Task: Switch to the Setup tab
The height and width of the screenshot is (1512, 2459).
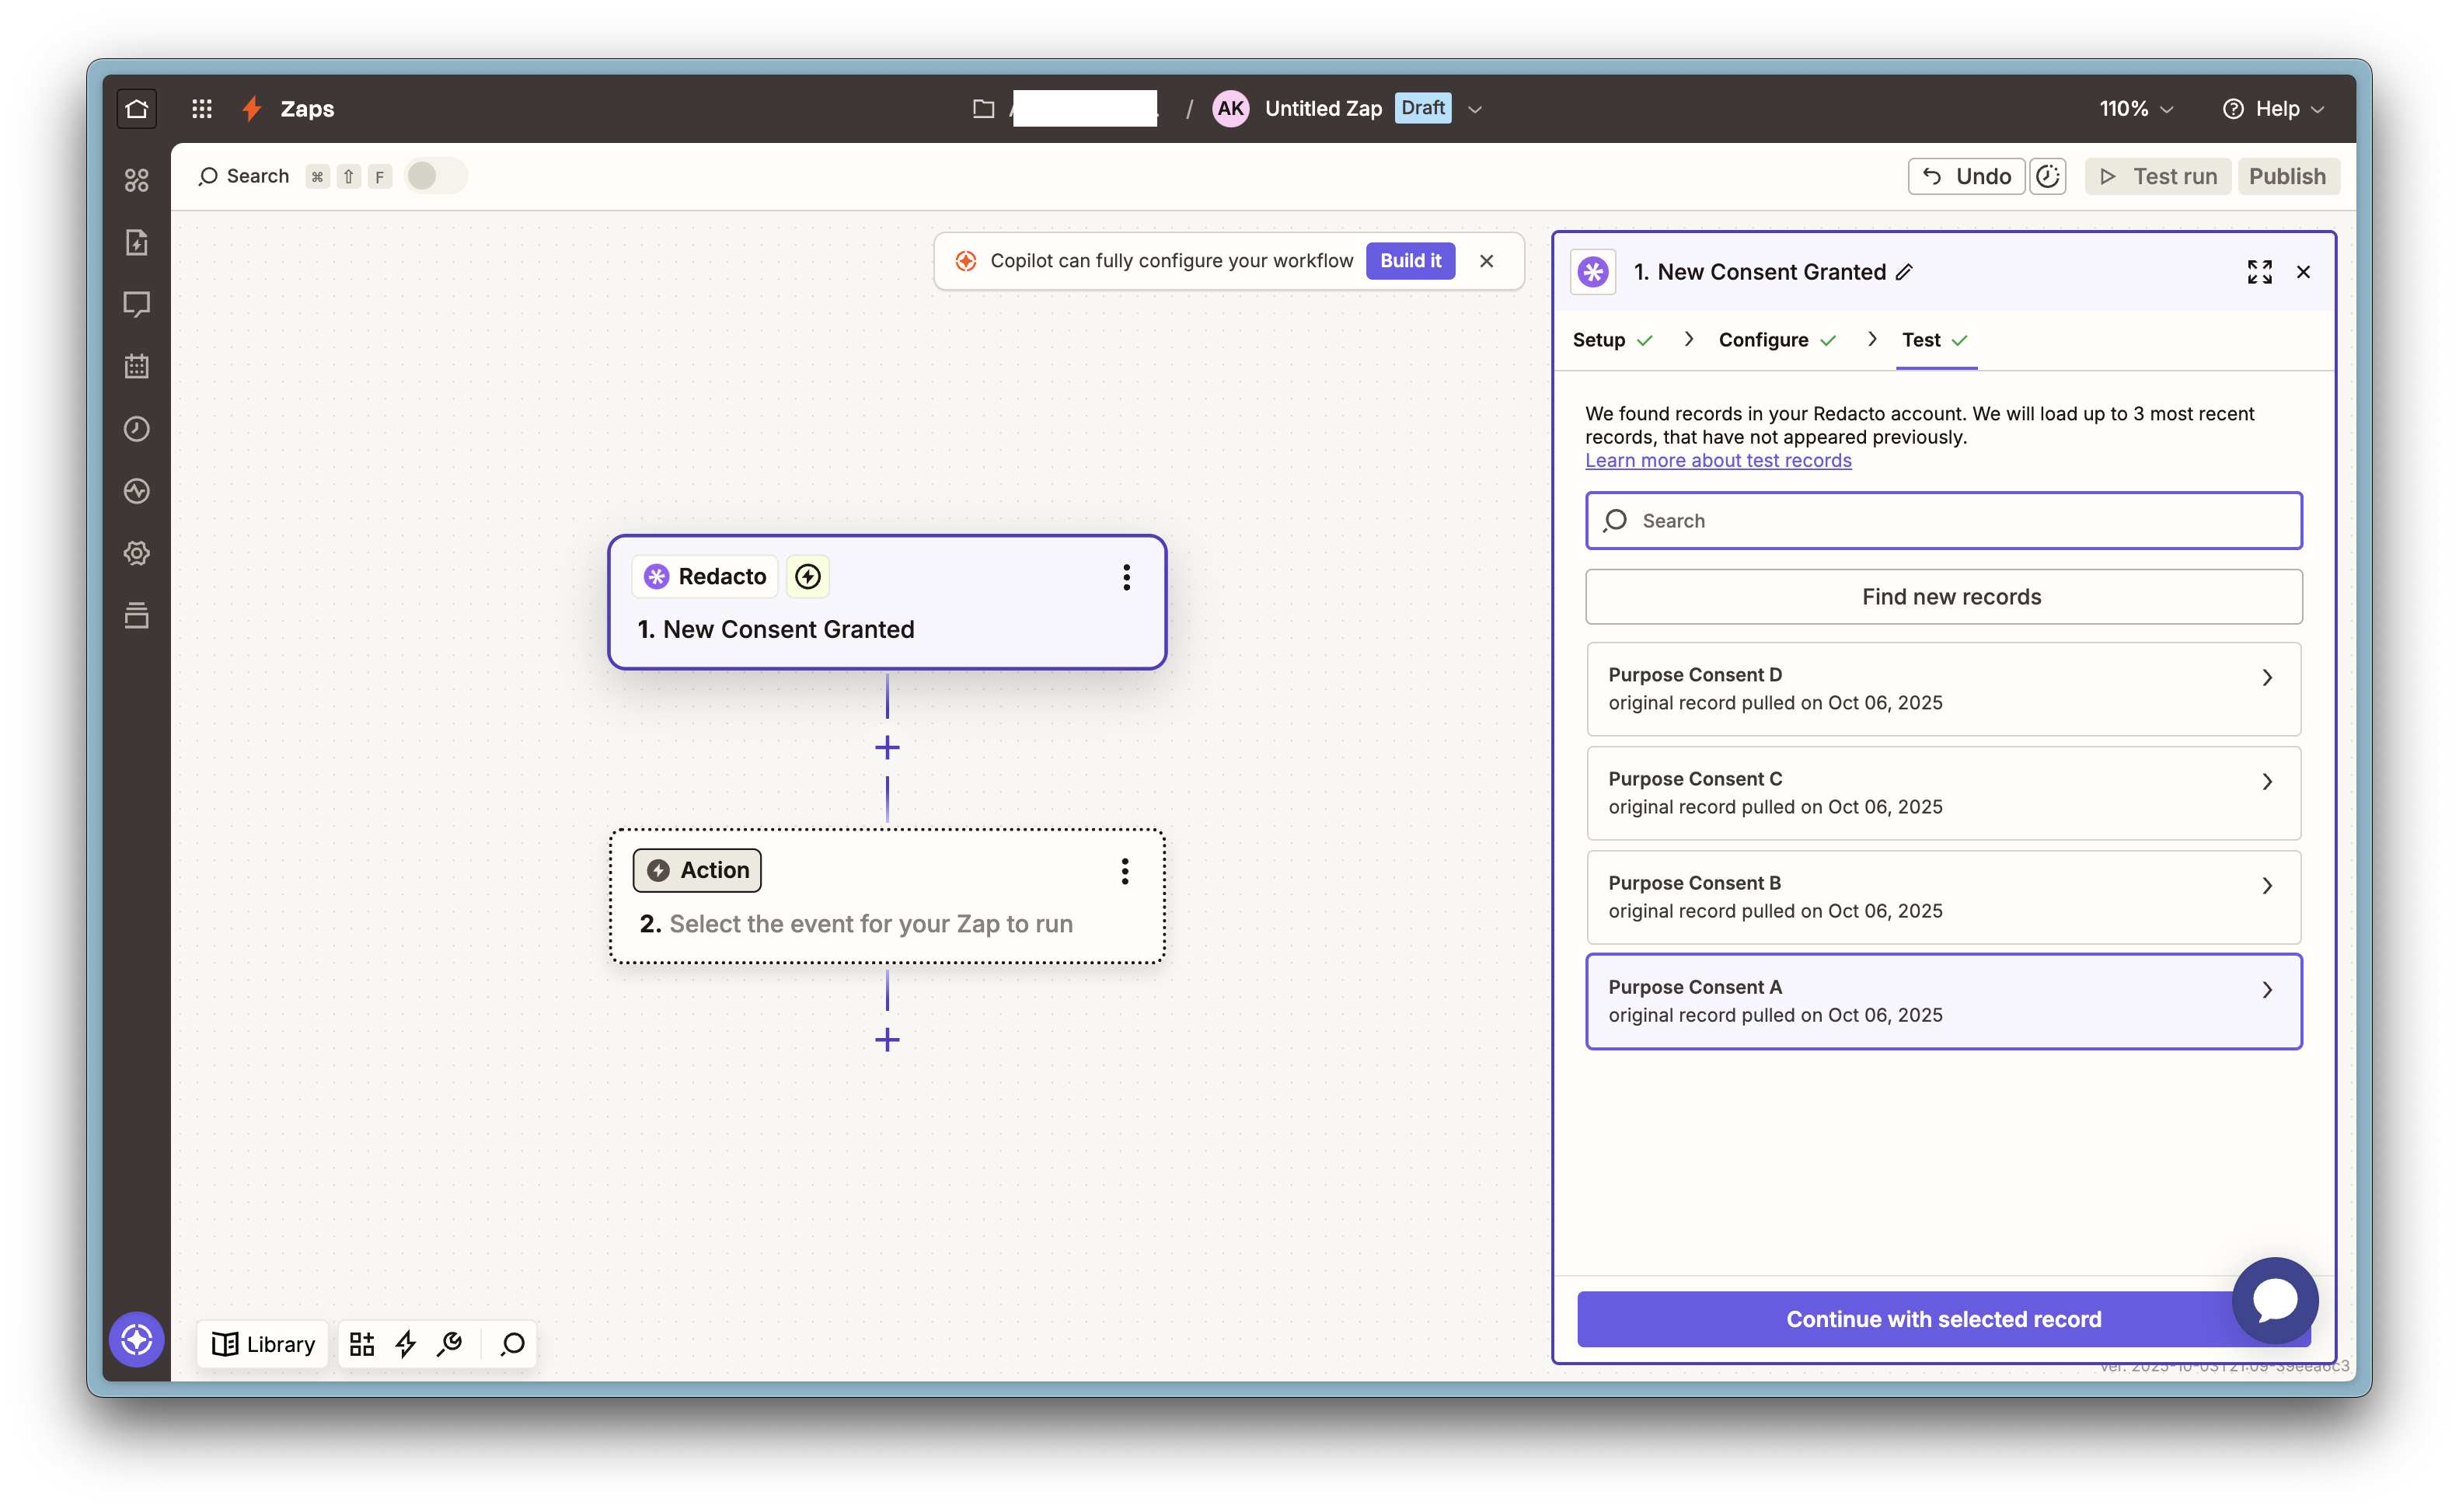Action: pos(1599,340)
